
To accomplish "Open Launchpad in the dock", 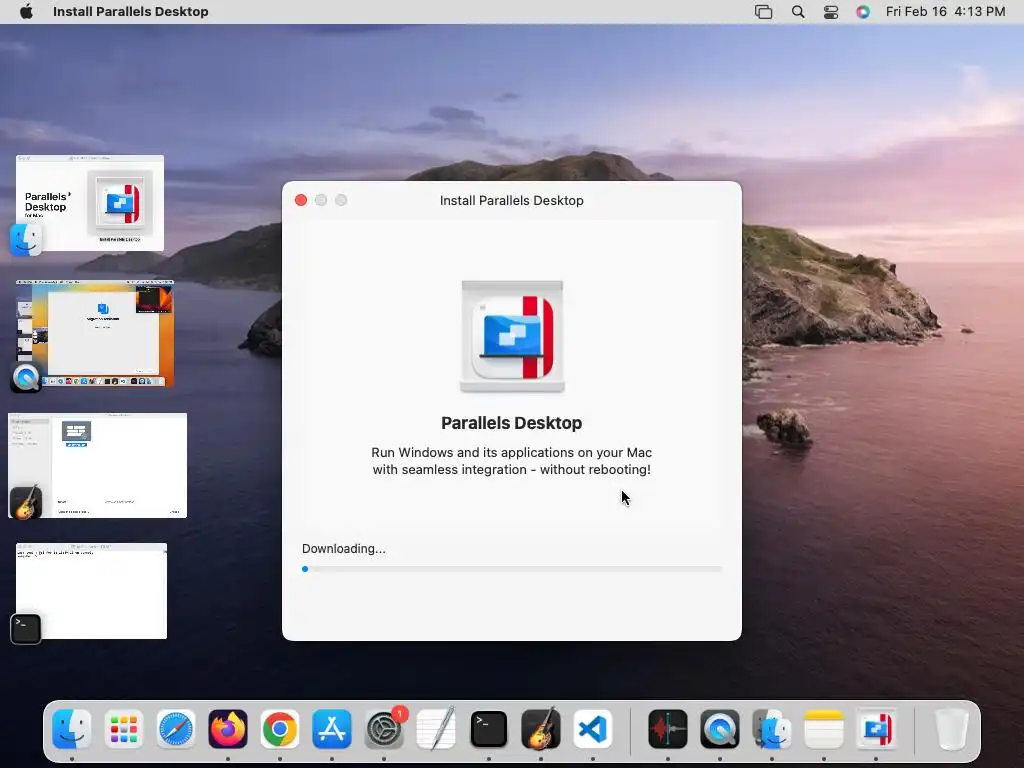I will [123, 729].
